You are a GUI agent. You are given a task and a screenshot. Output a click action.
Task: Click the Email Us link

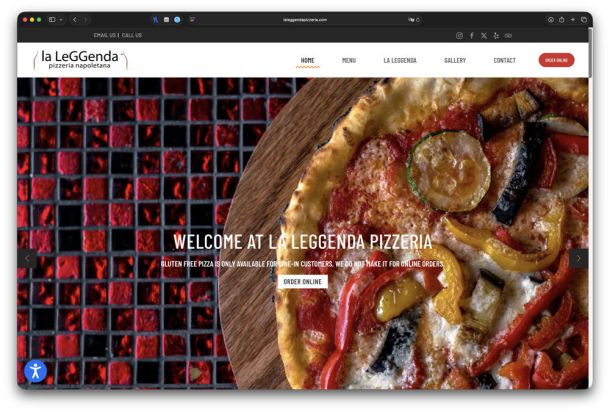point(105,35)
